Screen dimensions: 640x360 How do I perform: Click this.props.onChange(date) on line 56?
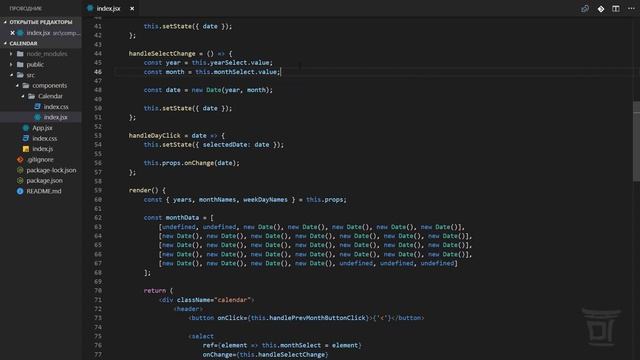coord(191,163)
